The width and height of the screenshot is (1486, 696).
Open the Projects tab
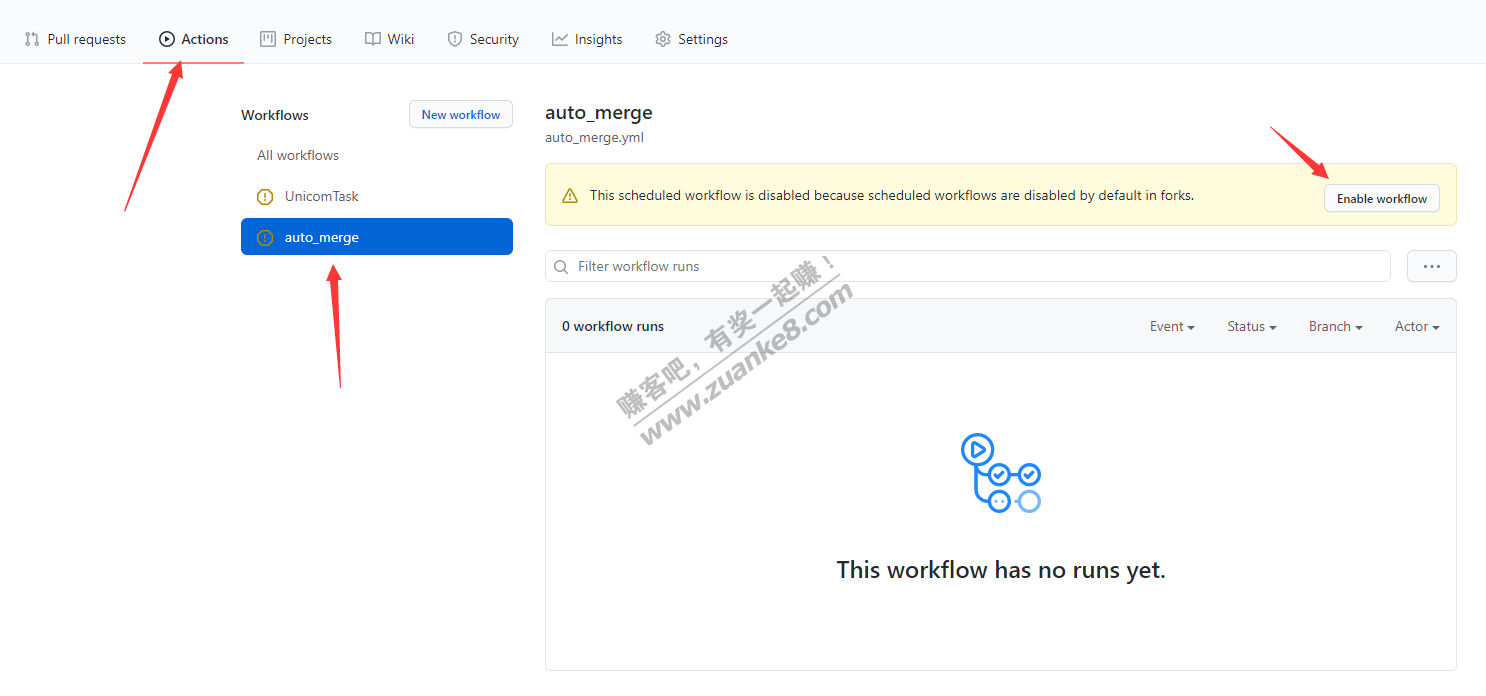click(x=296, y=39)
